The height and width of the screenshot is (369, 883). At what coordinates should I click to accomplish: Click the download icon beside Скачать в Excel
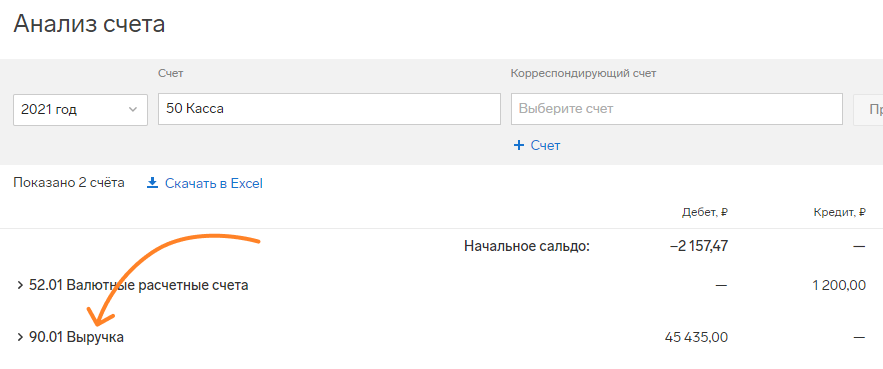click(152, 183)
